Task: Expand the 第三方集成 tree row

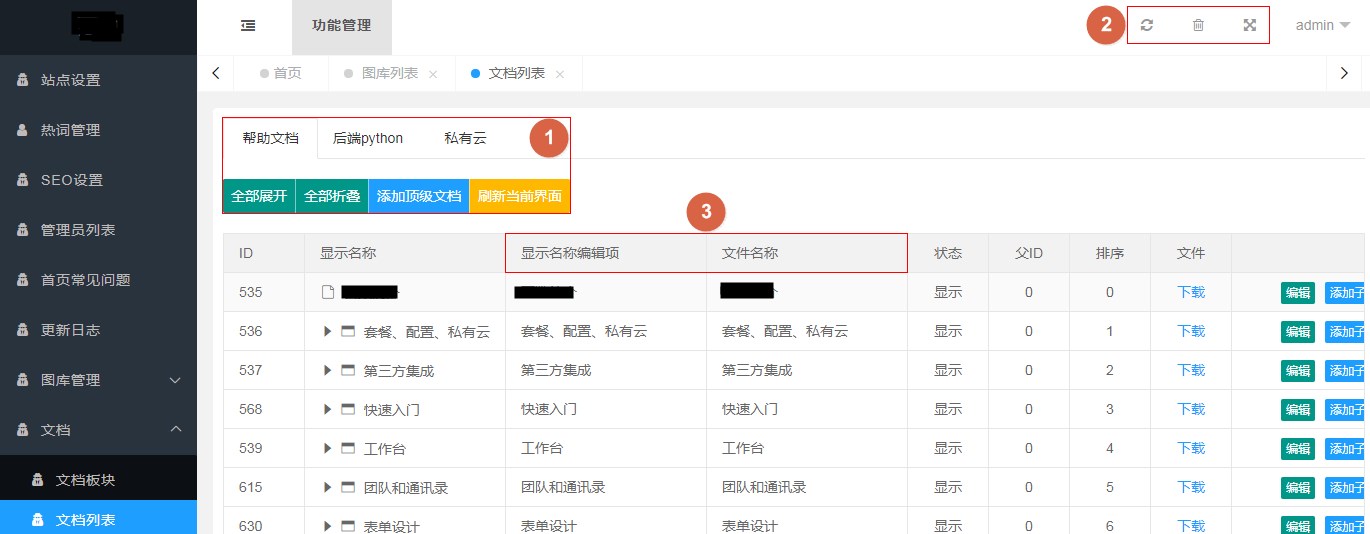Action: (328, 370)
